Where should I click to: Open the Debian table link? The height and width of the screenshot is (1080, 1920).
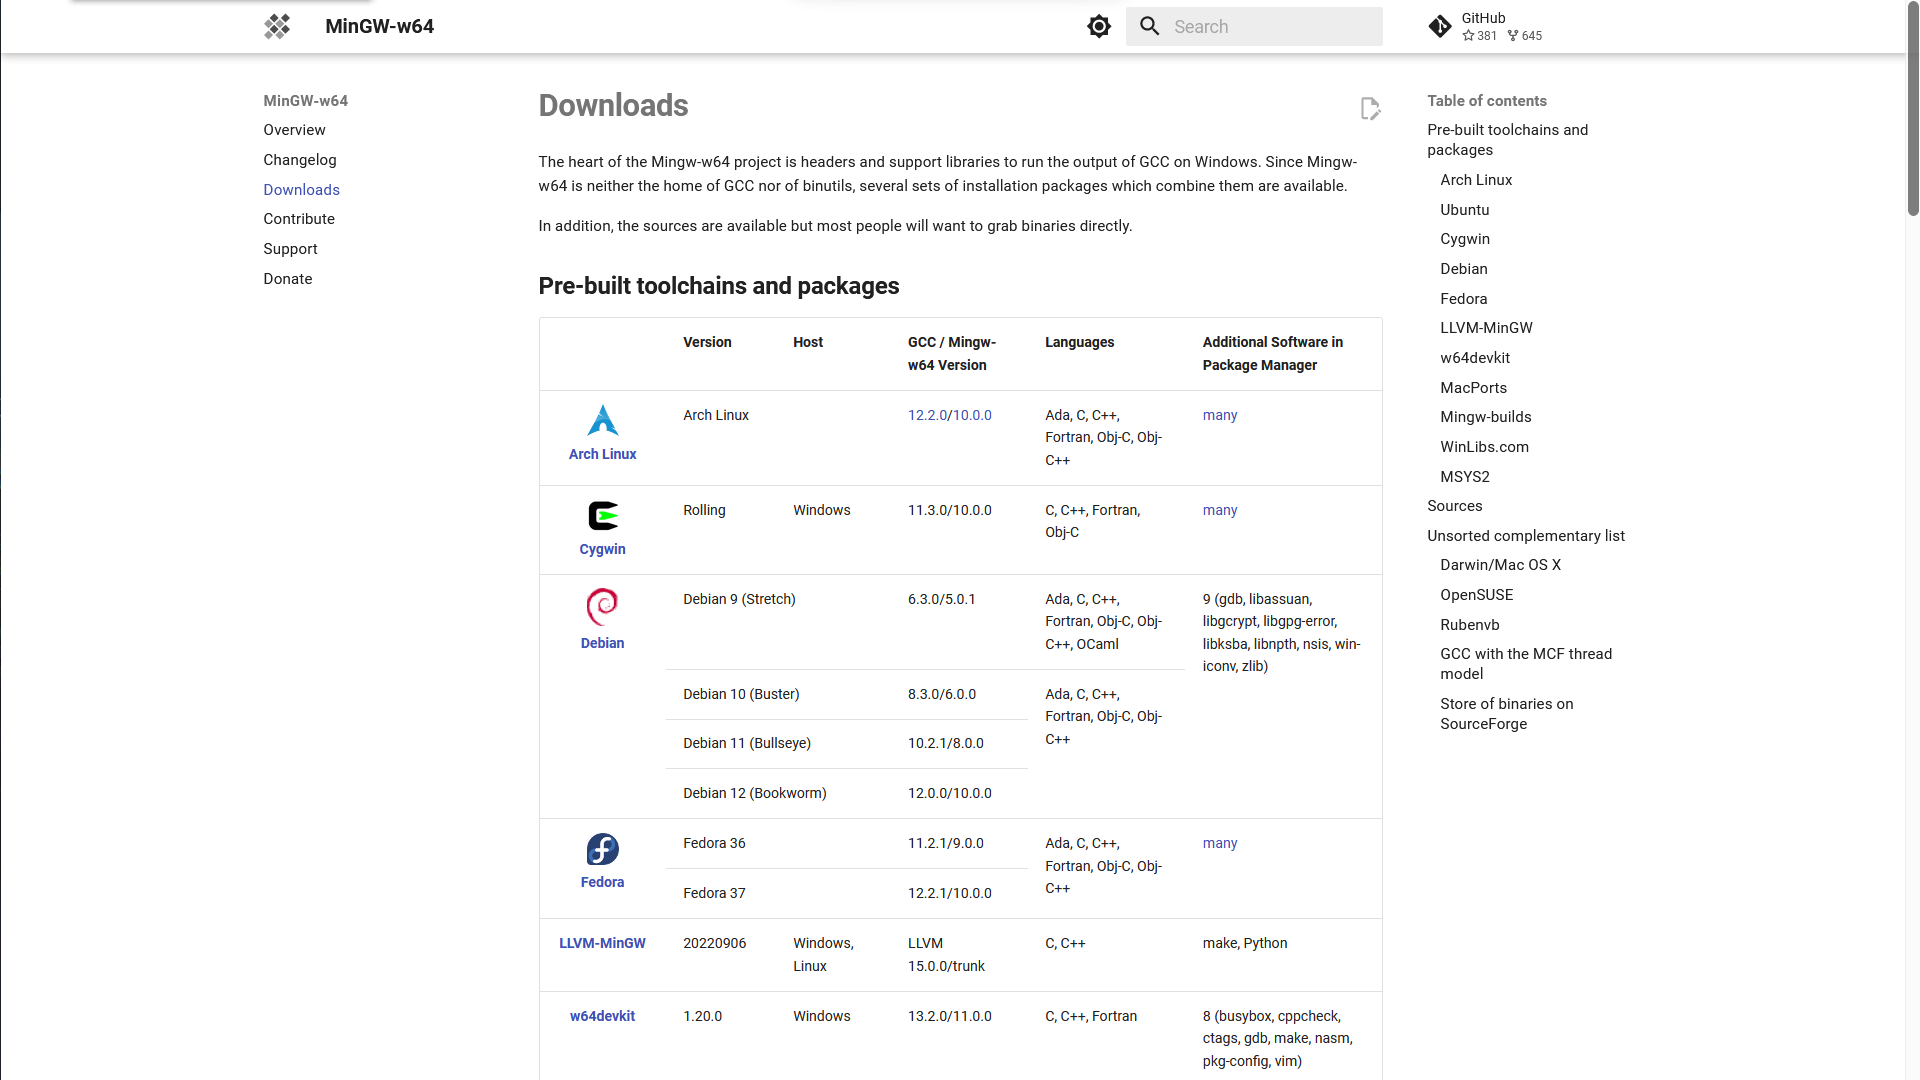(602, 643)
